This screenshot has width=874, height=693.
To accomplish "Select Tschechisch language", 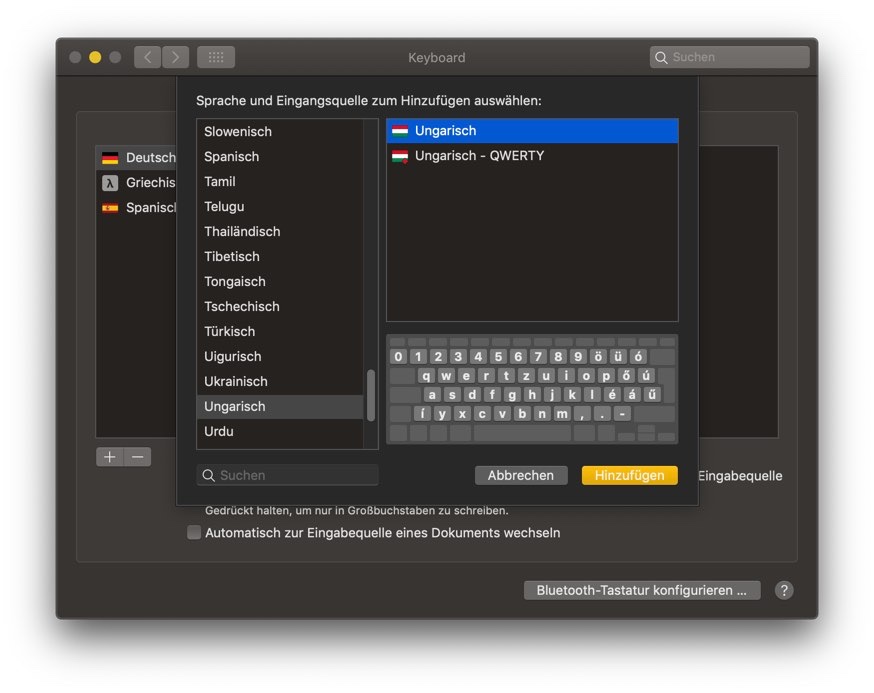I will tap(280, 307).
